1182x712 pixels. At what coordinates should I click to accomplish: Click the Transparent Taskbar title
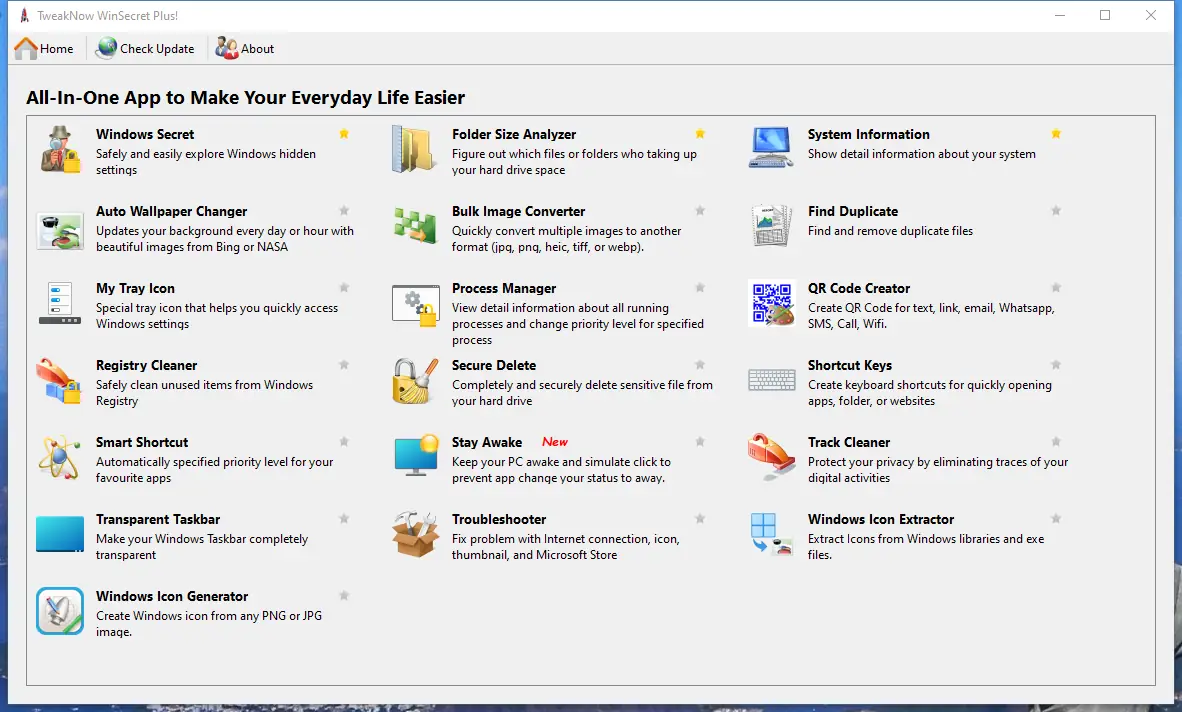click(x=158, y=519)
